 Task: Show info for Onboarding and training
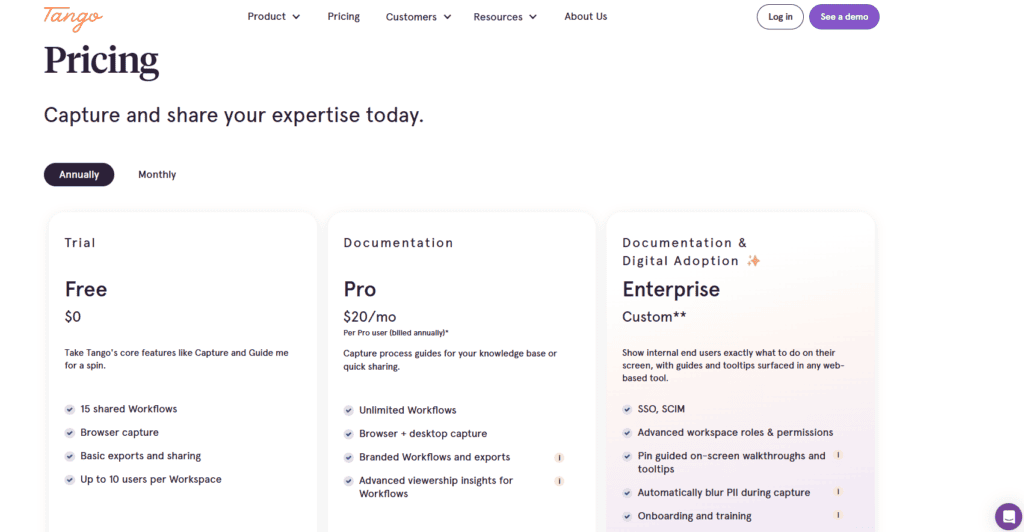coord(838,515)
